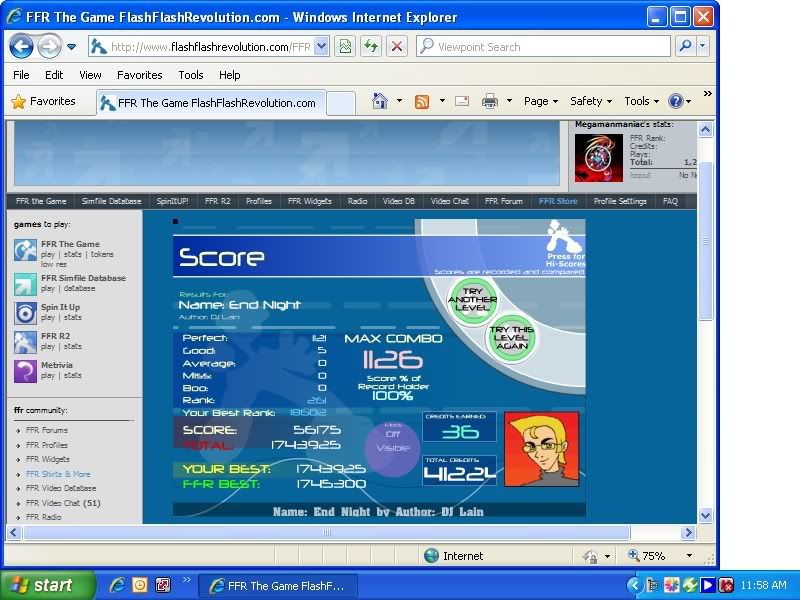Click the Refresh page icon
Viewport: 800px width, 600px height.
coord(371,46)
